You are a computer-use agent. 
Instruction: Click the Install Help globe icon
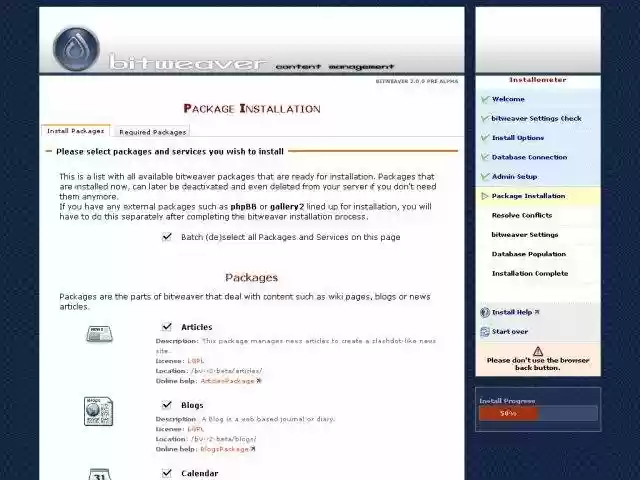pyautogui.click(x=484, y=313)
